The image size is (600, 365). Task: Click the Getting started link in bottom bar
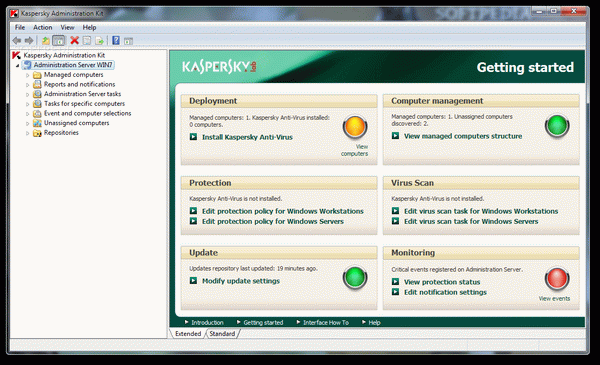tap(263, 323)
